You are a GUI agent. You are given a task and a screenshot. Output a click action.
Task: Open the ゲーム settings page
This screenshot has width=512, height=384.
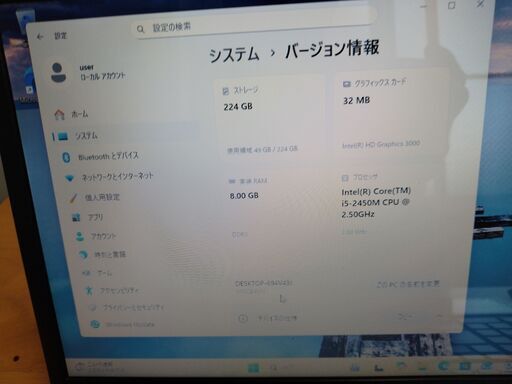pos(98,273)
